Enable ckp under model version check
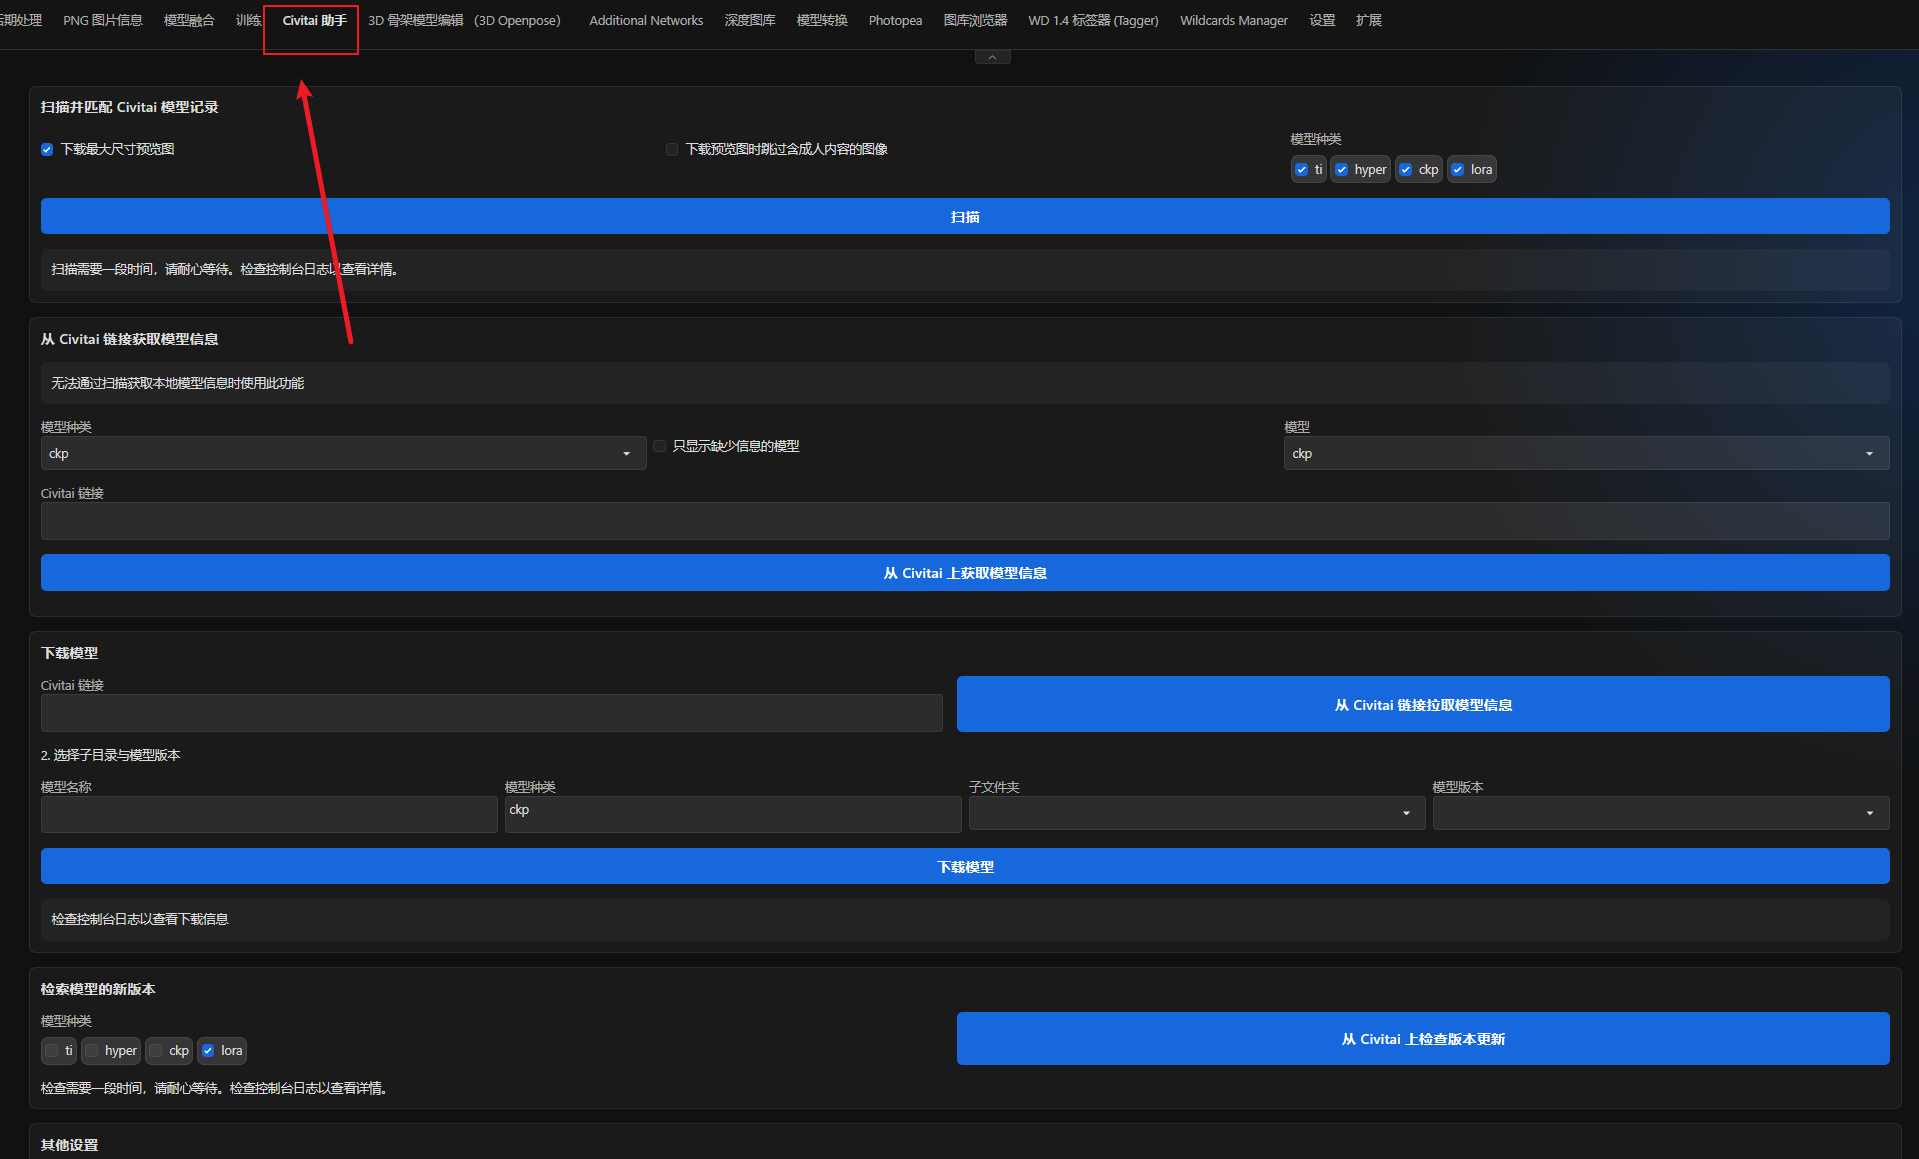This screenshot has width=1919, height=1159. pyautogui.click(x=156, y=1051)
